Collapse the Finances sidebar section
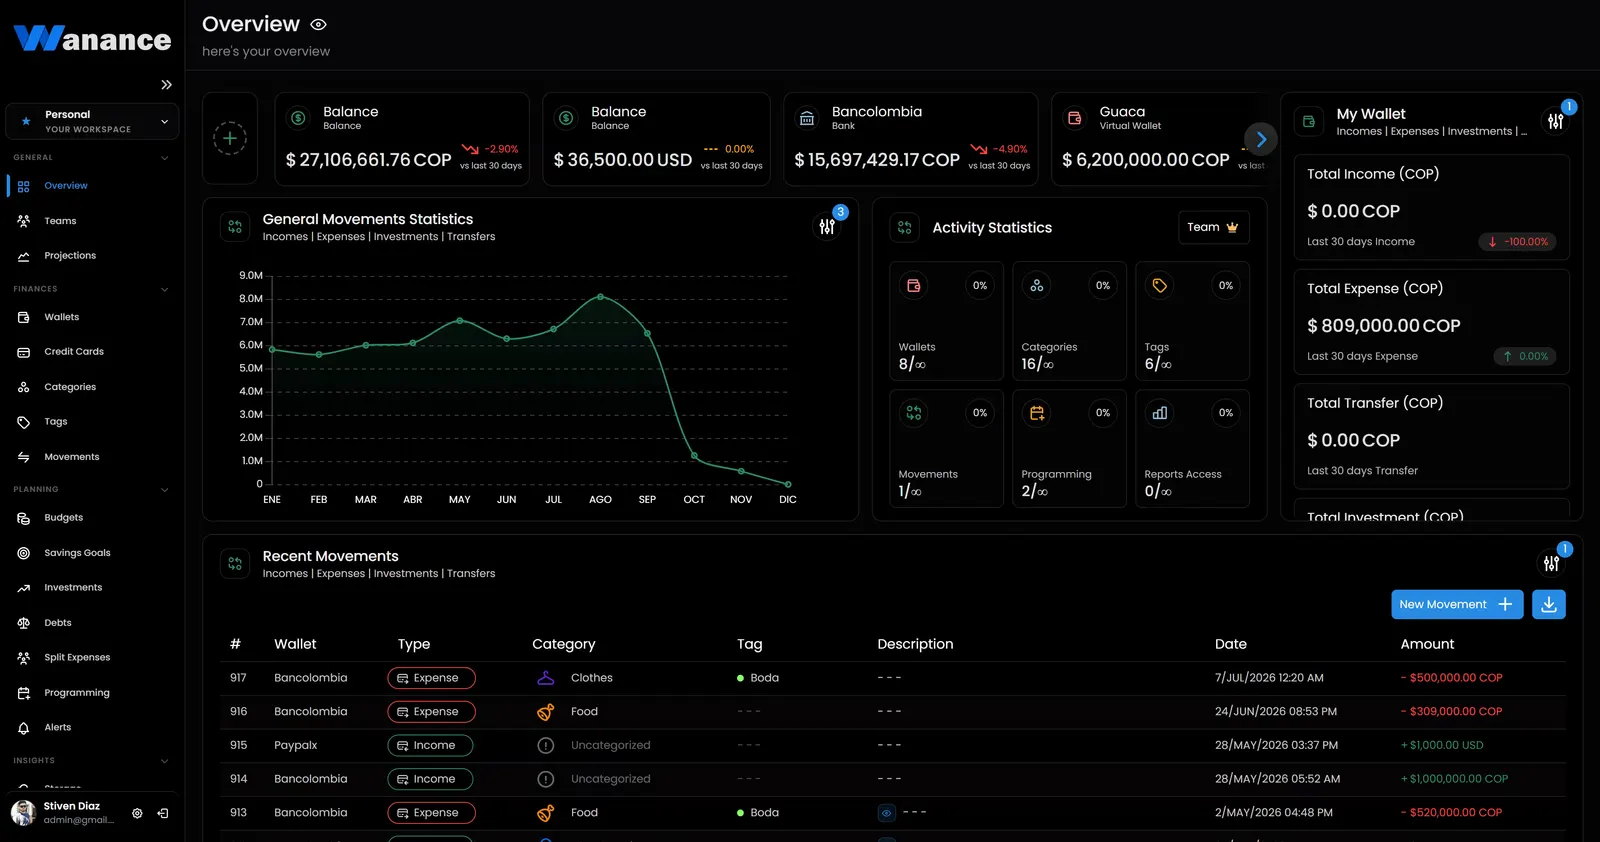 pos(165,289)
